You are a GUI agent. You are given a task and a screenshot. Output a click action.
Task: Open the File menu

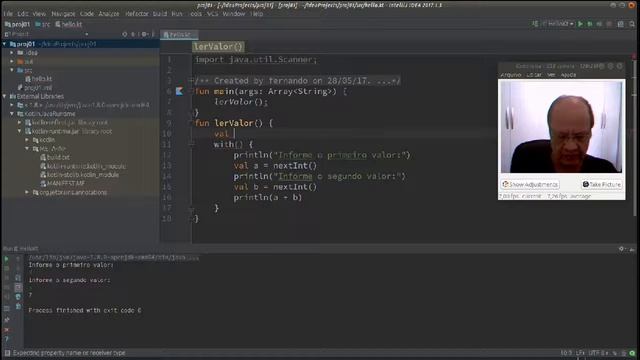pyautogui.click(x=8, y=14)
